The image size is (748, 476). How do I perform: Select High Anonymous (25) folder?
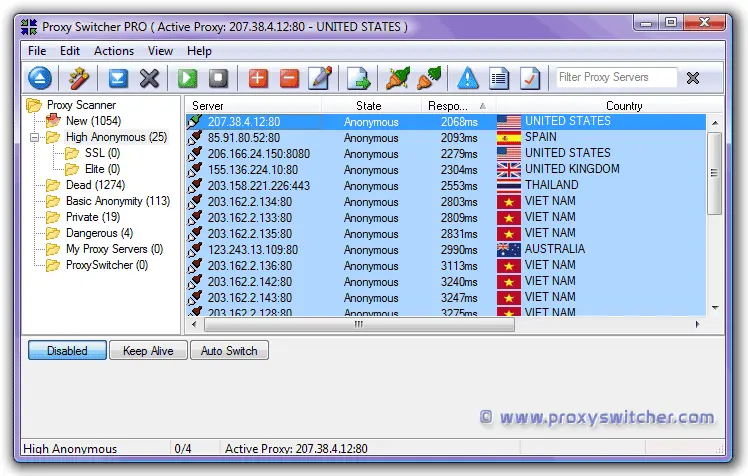click(116, 137)
